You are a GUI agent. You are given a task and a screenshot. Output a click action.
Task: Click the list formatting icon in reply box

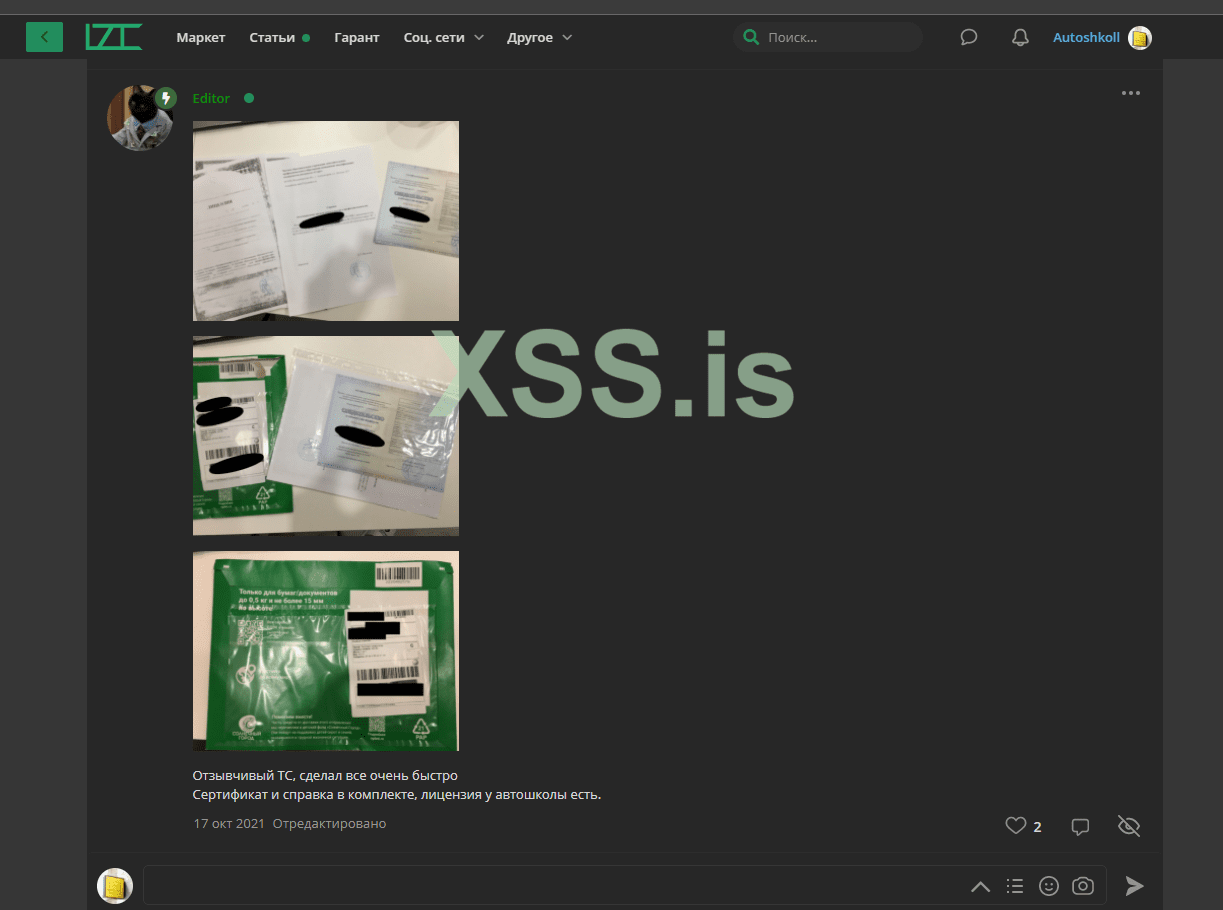tap(1015, 886)
